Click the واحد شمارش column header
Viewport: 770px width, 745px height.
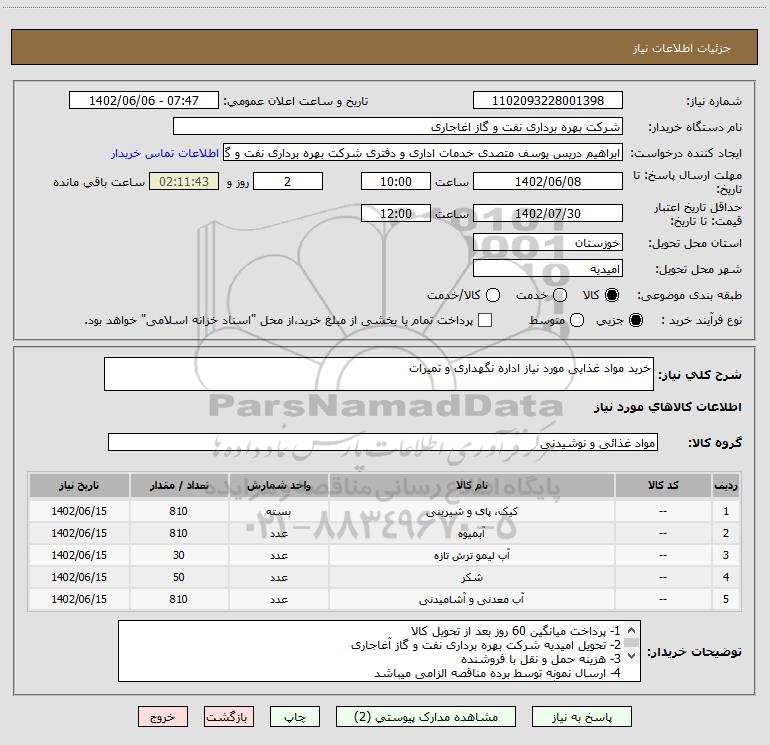coord(278,485)
